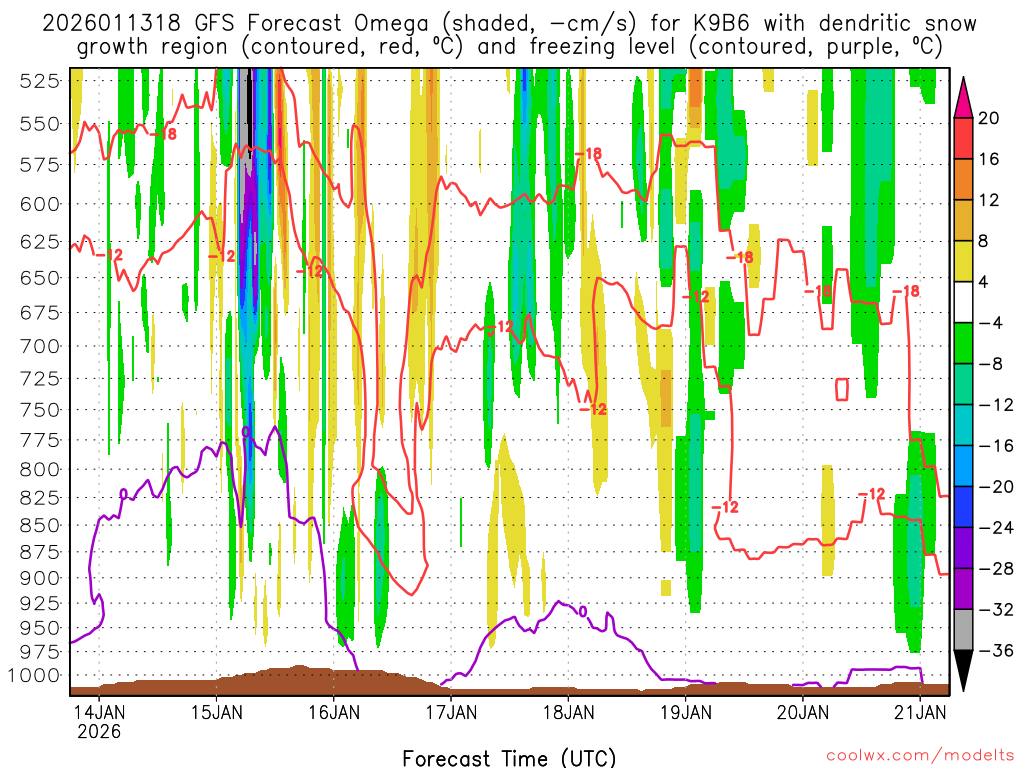
Task: Click the 525 pressure level label
Action: 40,82
